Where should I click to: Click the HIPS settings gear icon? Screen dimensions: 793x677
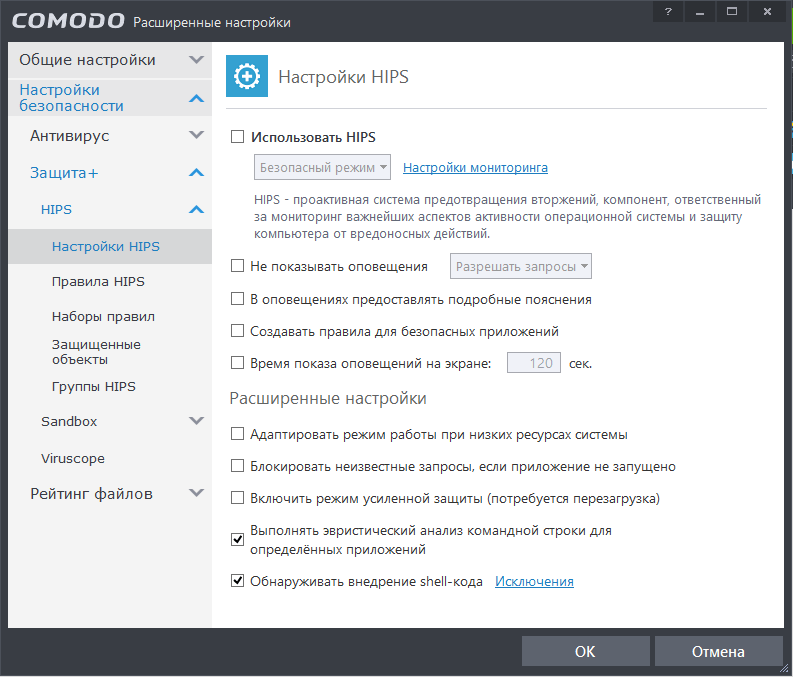247,76
